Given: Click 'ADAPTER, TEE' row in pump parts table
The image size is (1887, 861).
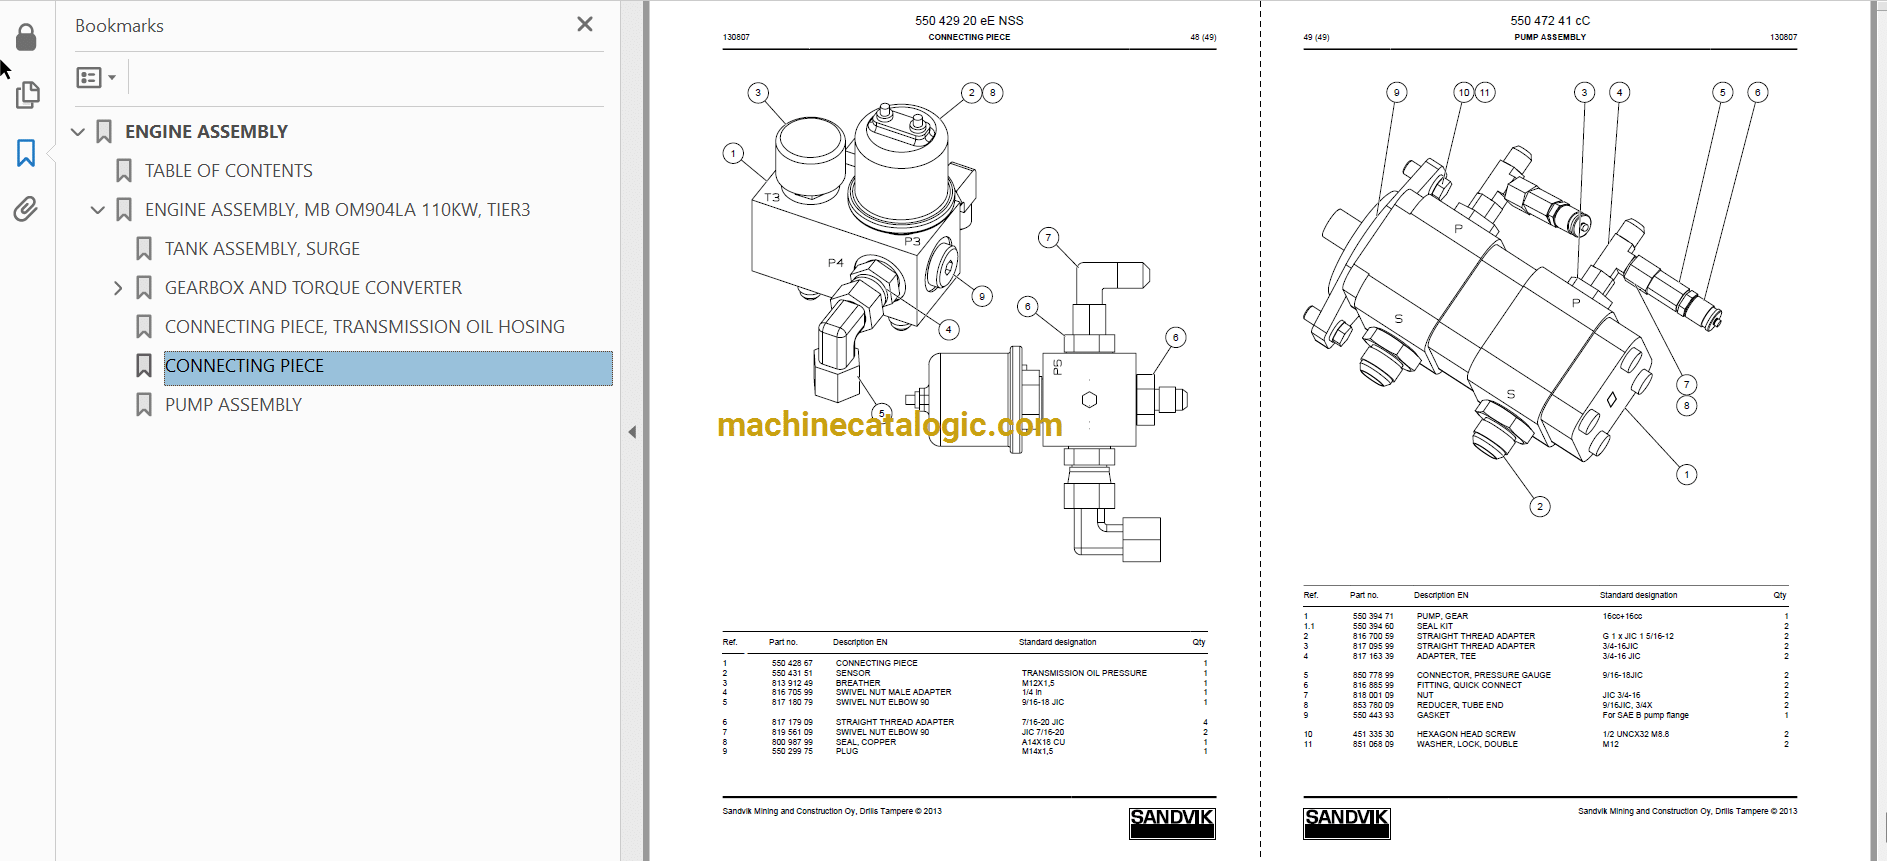Looking at the screenshot, I should click(1546, 656).
